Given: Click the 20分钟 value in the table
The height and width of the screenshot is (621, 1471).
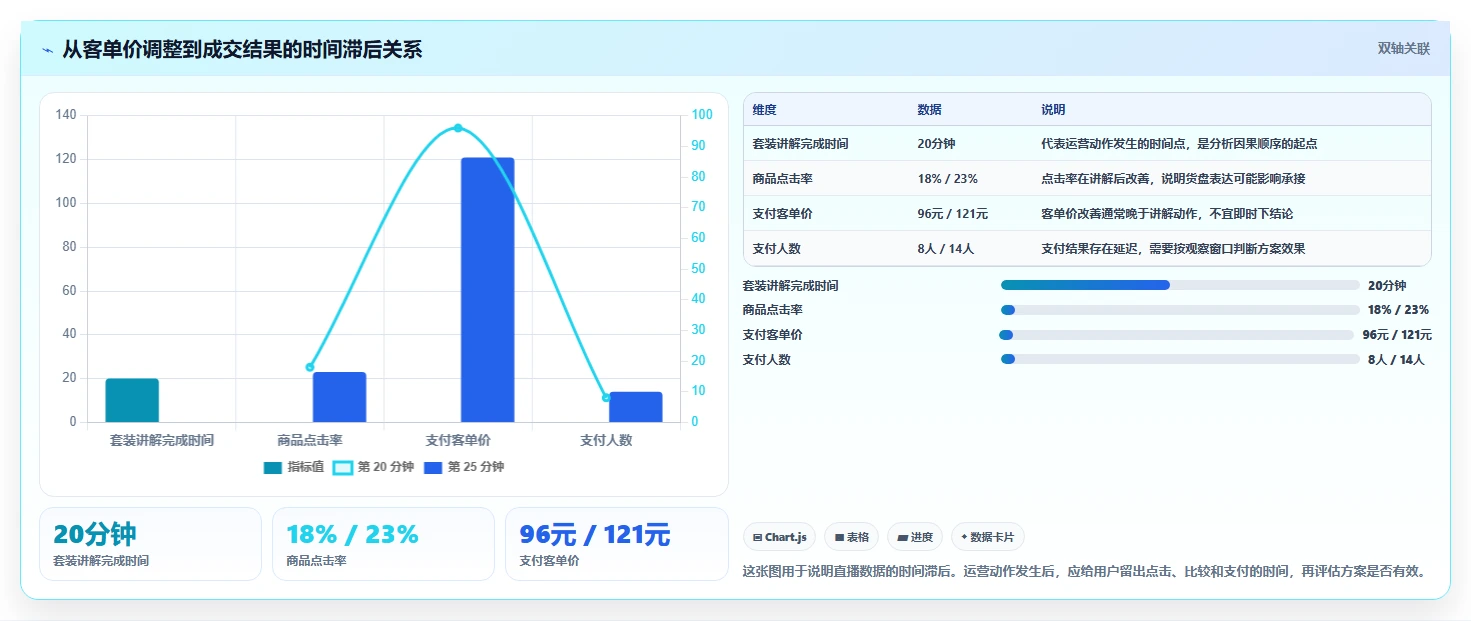Looking at the screenshot, I should 936,144.
